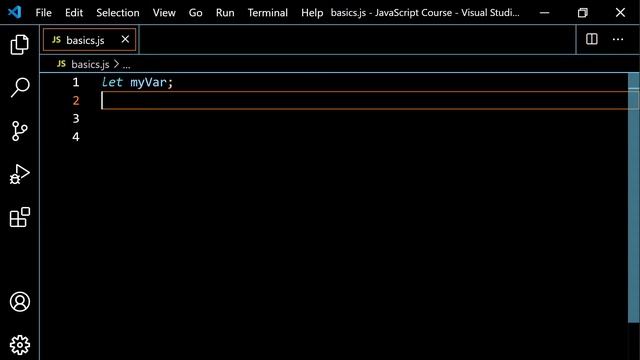Open the Accounts menu icon
The height and width of the screenshot is (360, 640).
coord(20,302)
